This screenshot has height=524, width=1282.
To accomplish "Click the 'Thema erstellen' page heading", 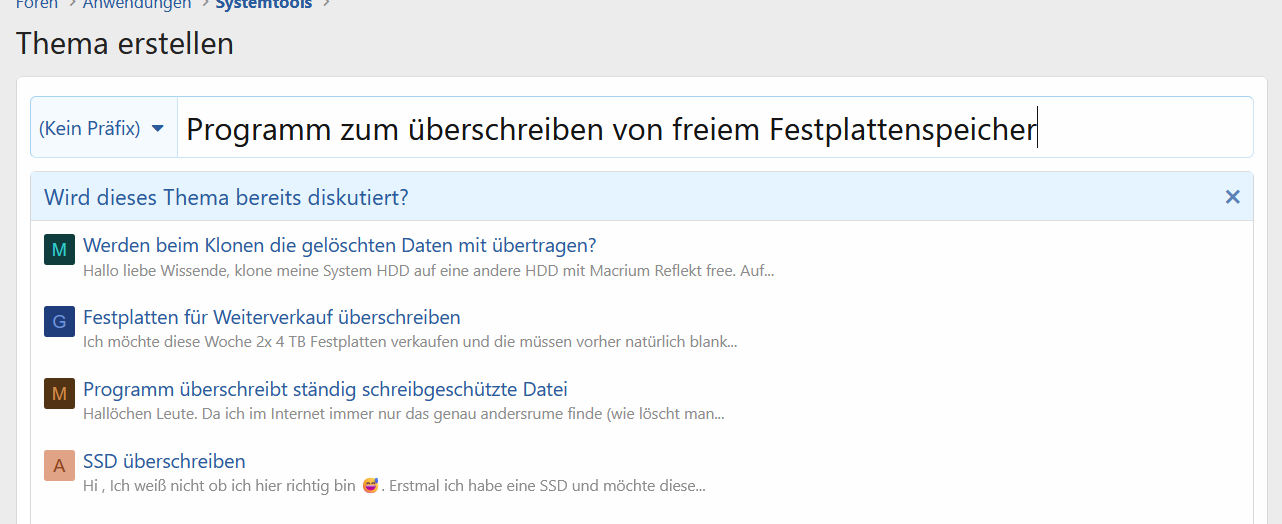I will (125, 44).
